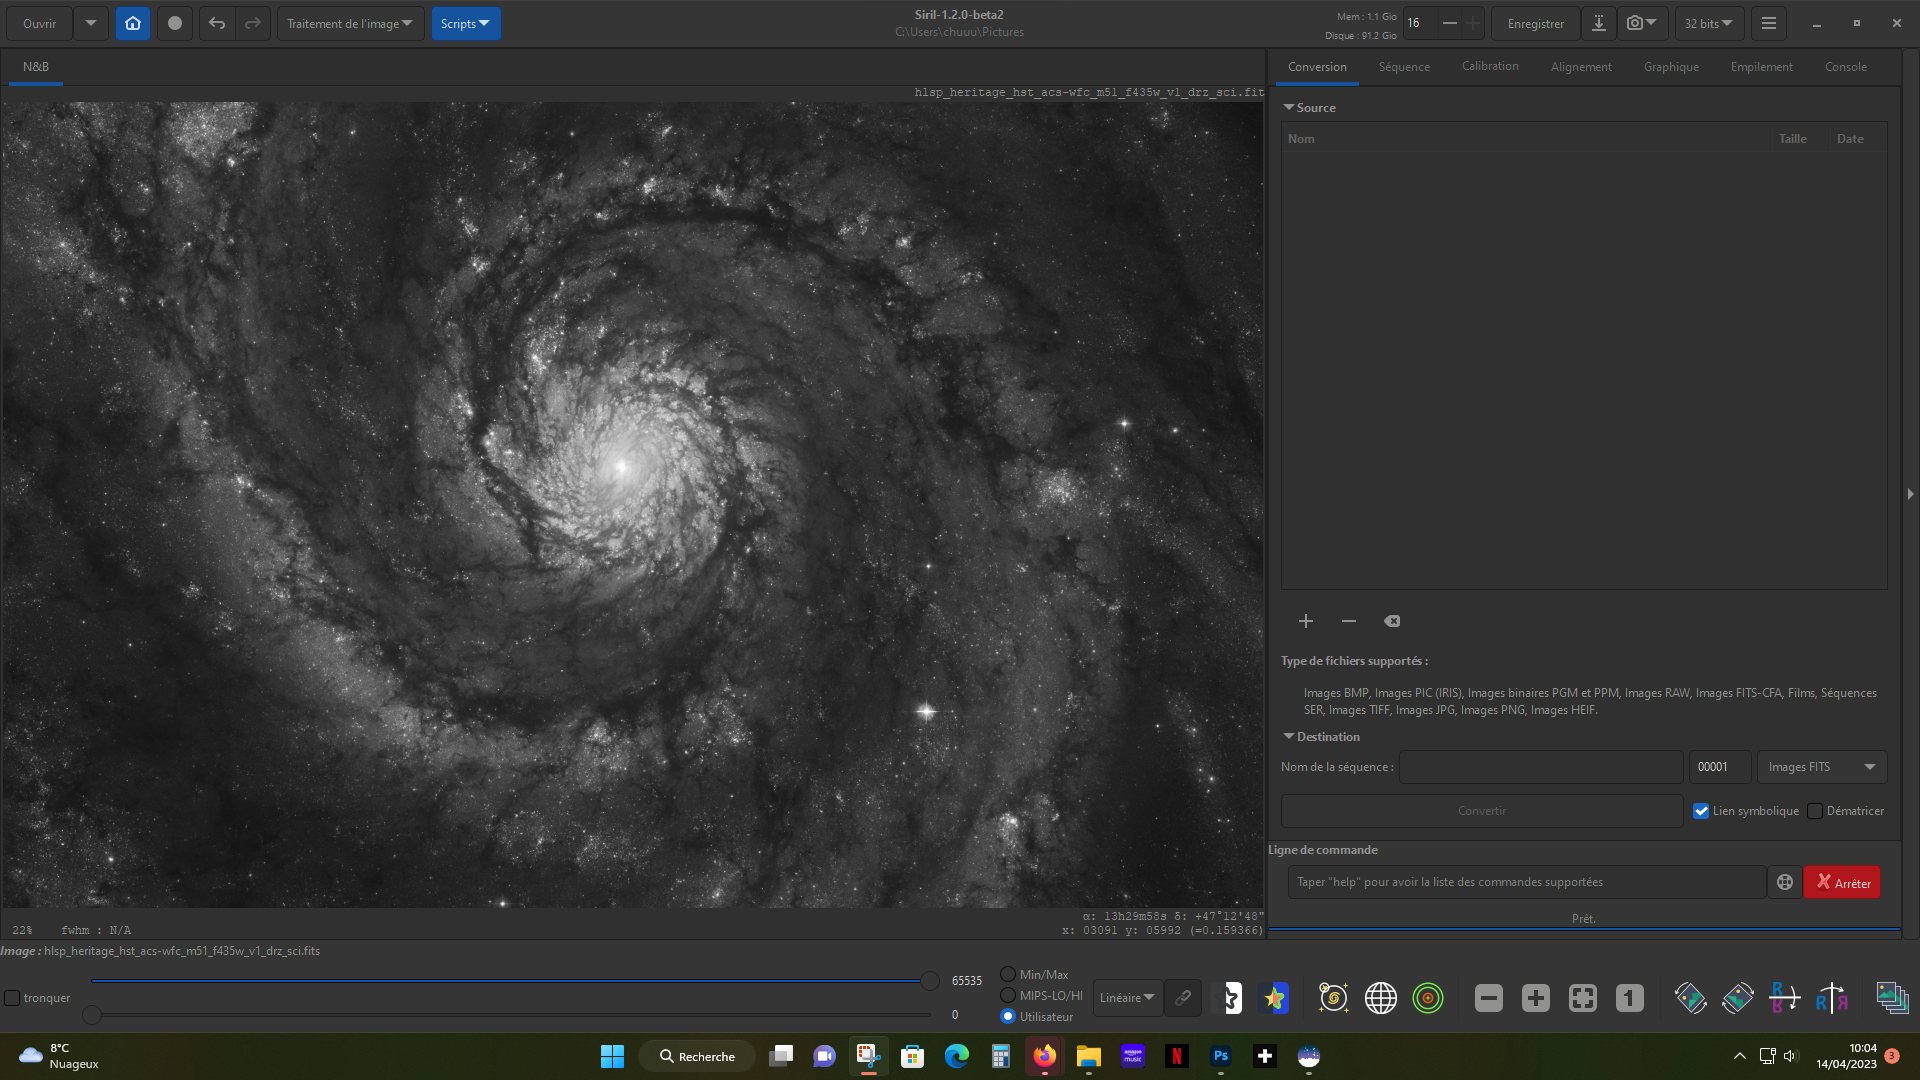
Task: Select the Utilisateur radio option
Action: (1008, 1017)
